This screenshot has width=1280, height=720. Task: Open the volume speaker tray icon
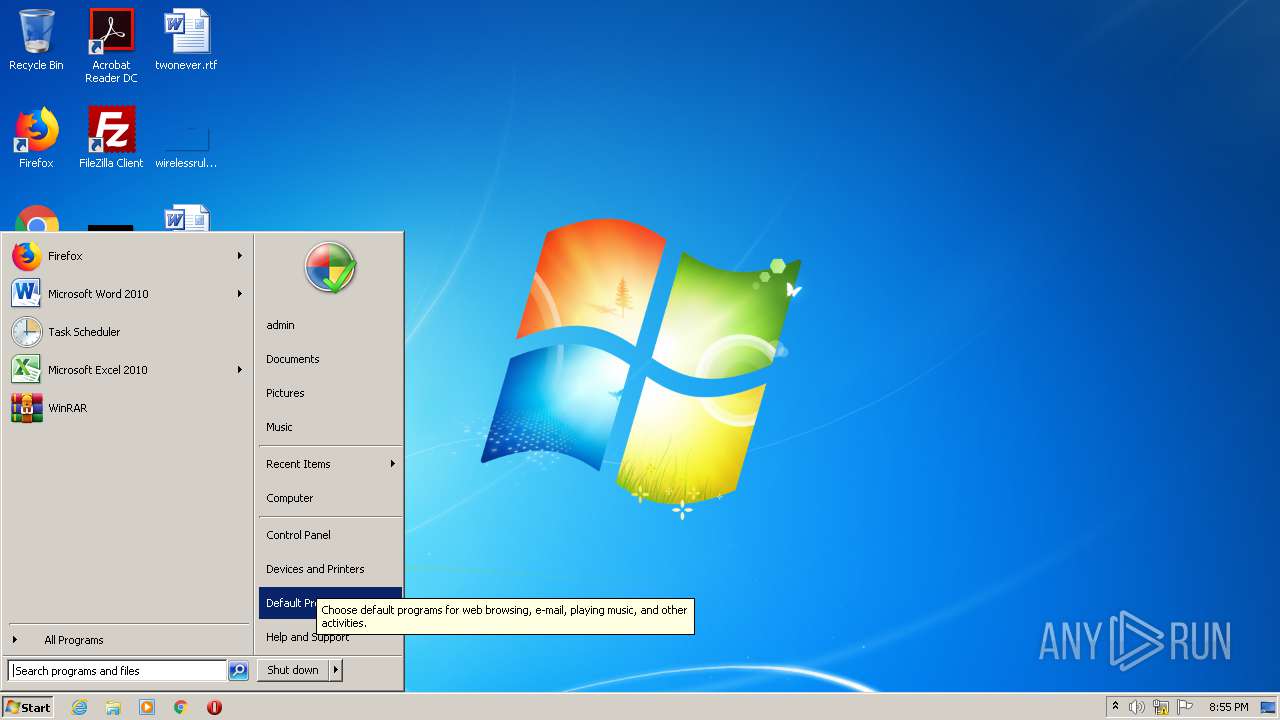pyautogui.click(x=1137, y=707)
